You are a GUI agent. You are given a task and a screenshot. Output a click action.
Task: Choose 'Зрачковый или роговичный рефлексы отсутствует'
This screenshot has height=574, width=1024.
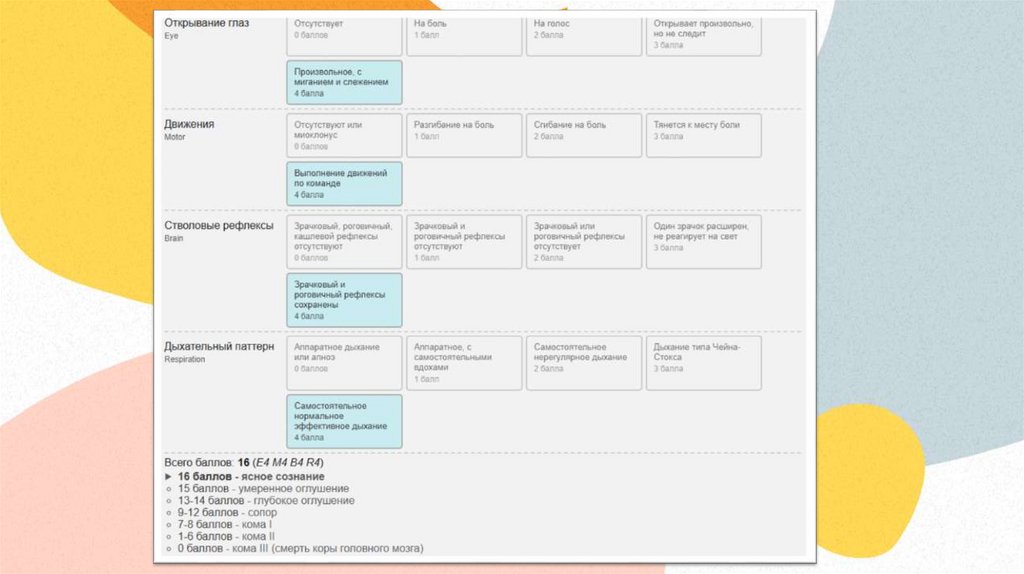(584, 242)
